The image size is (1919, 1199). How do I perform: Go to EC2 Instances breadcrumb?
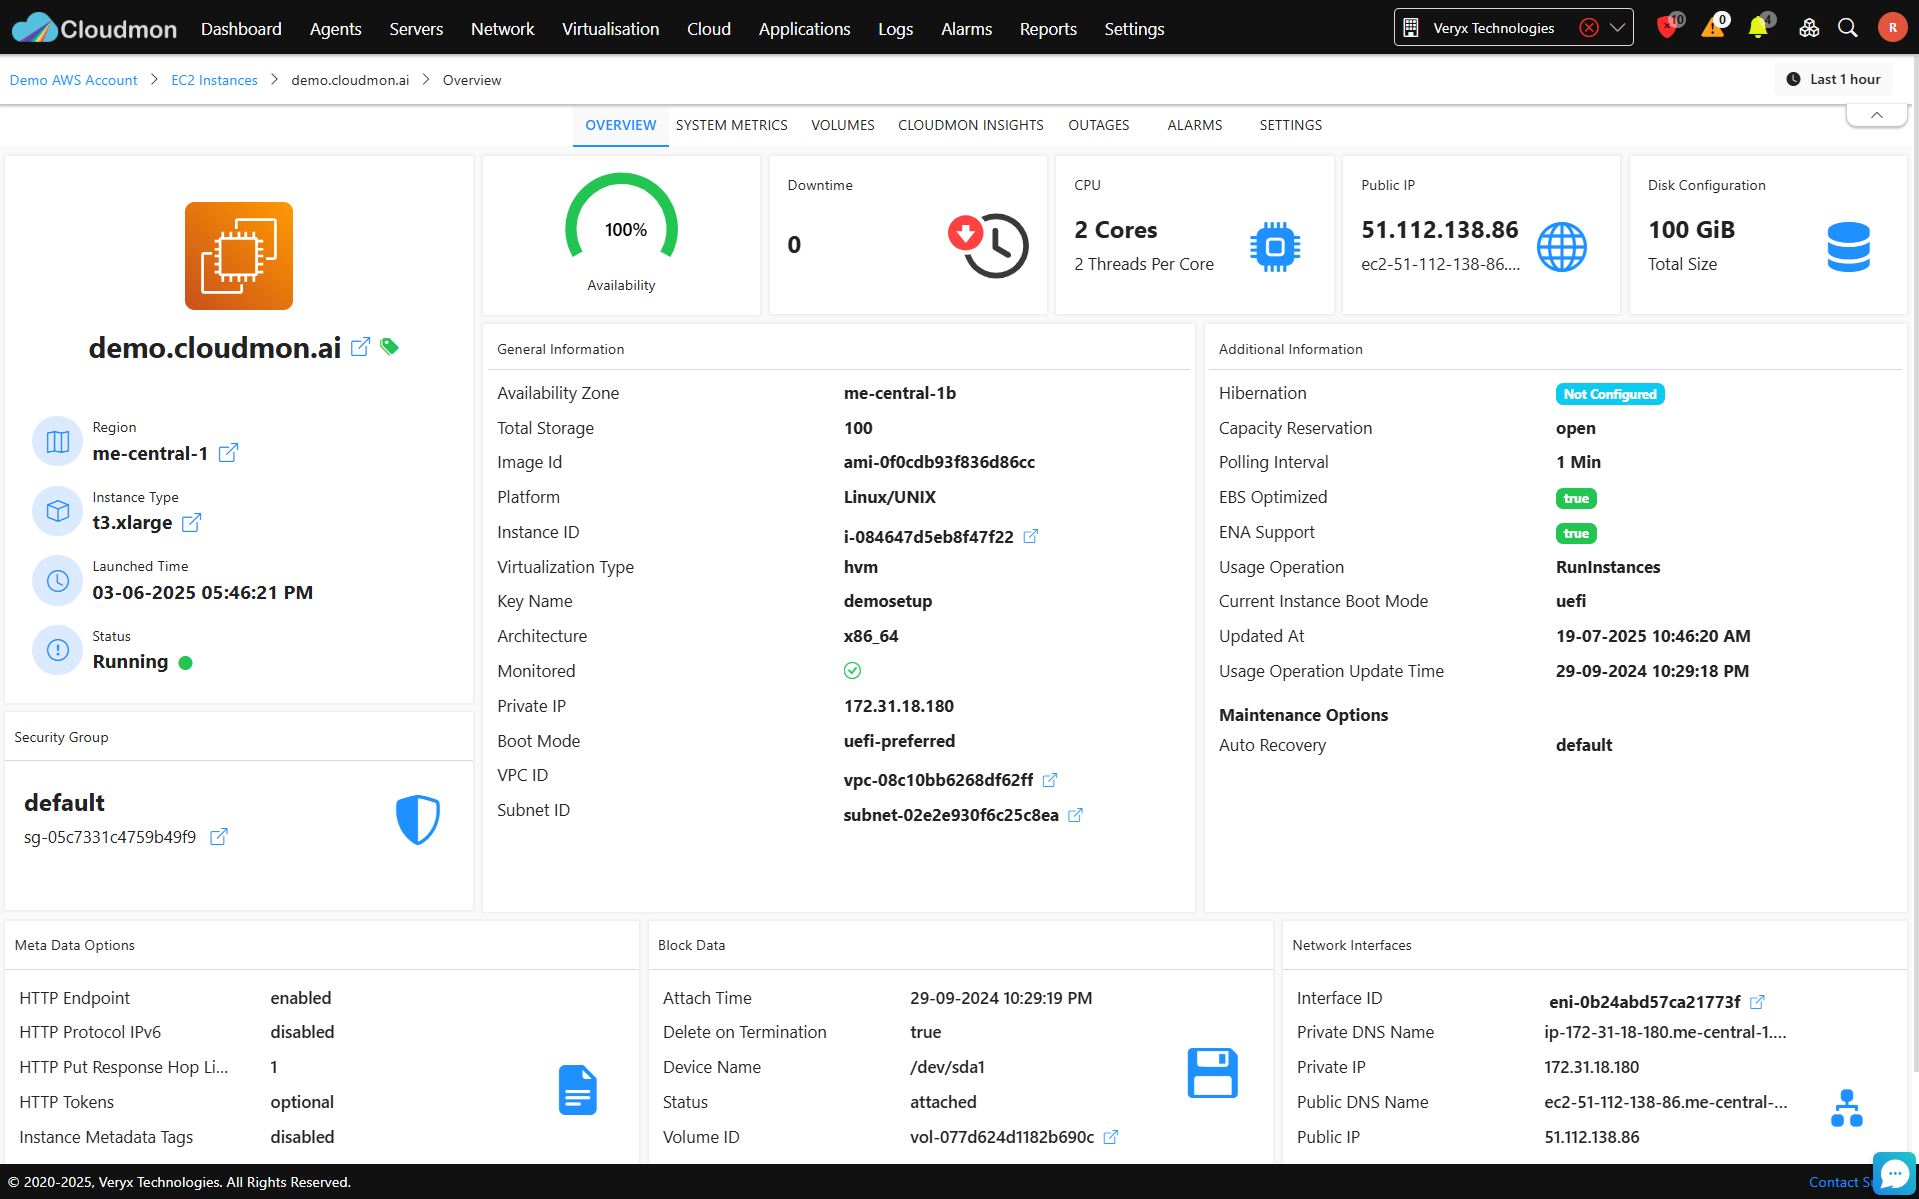coord(214,80)
